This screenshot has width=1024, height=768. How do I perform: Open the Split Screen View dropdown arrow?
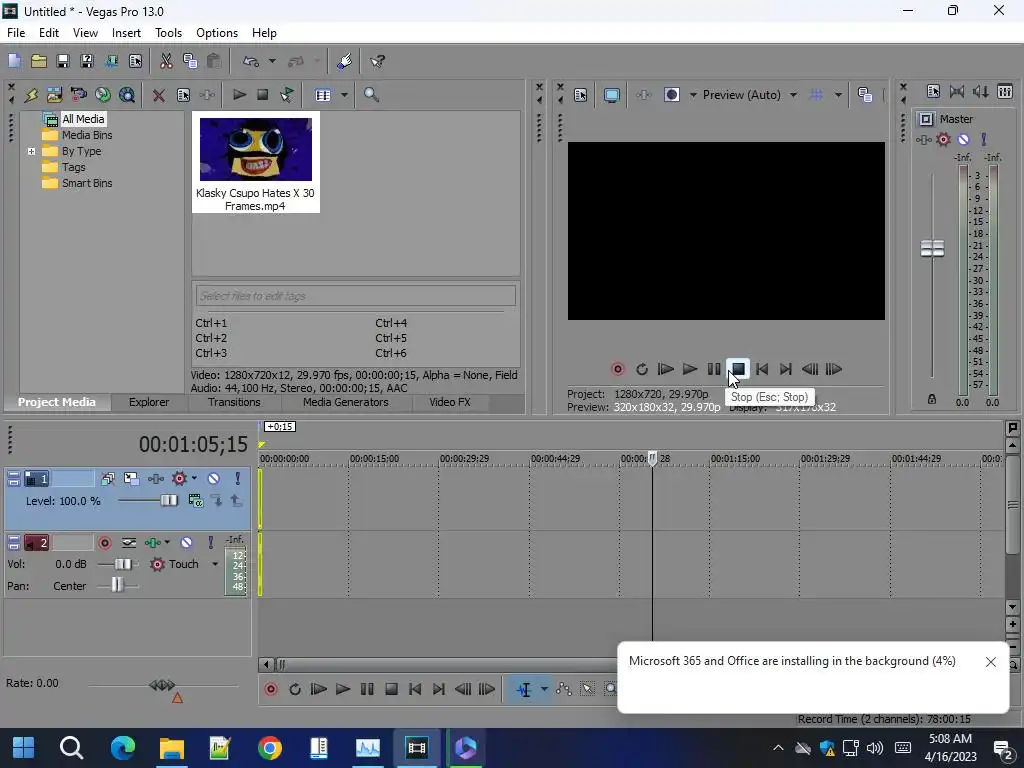(693, 95)
